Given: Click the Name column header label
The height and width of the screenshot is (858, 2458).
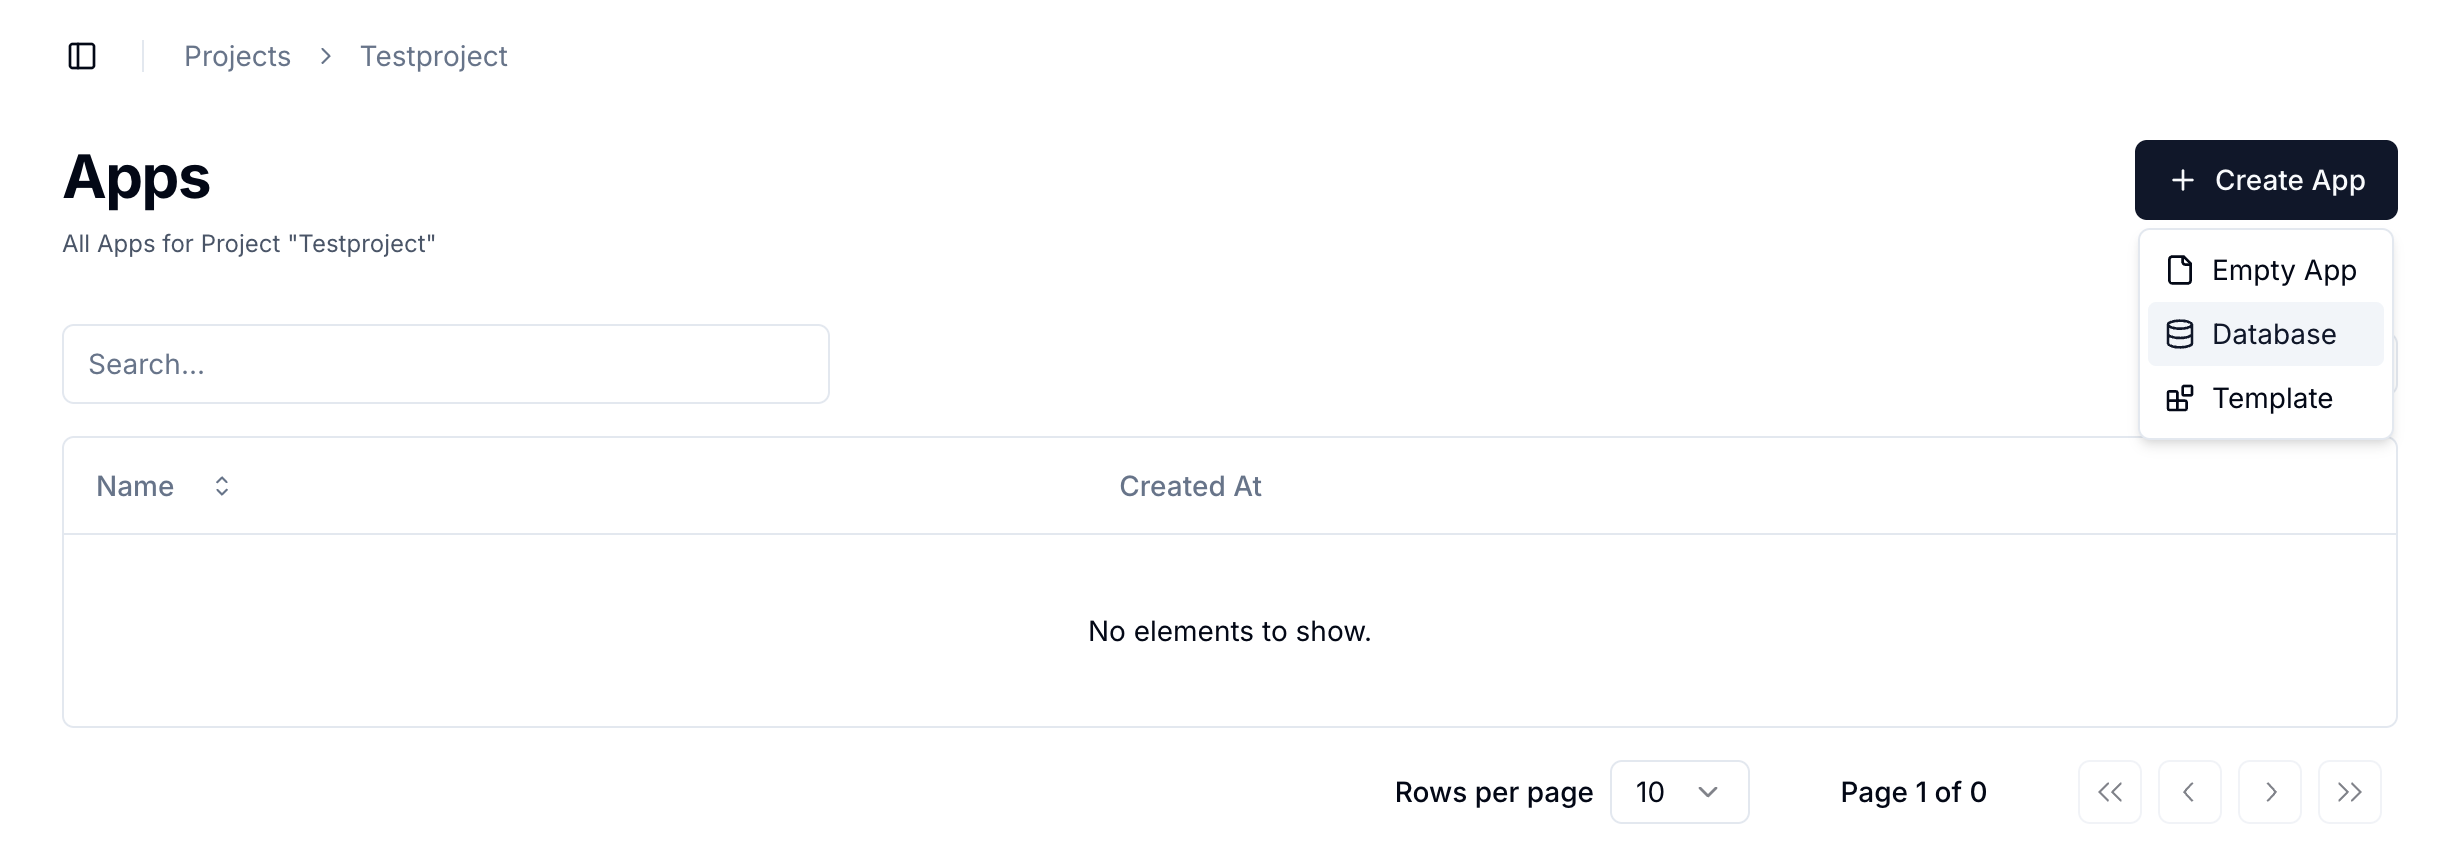Looking at the screenshot, I should [135, 486].
